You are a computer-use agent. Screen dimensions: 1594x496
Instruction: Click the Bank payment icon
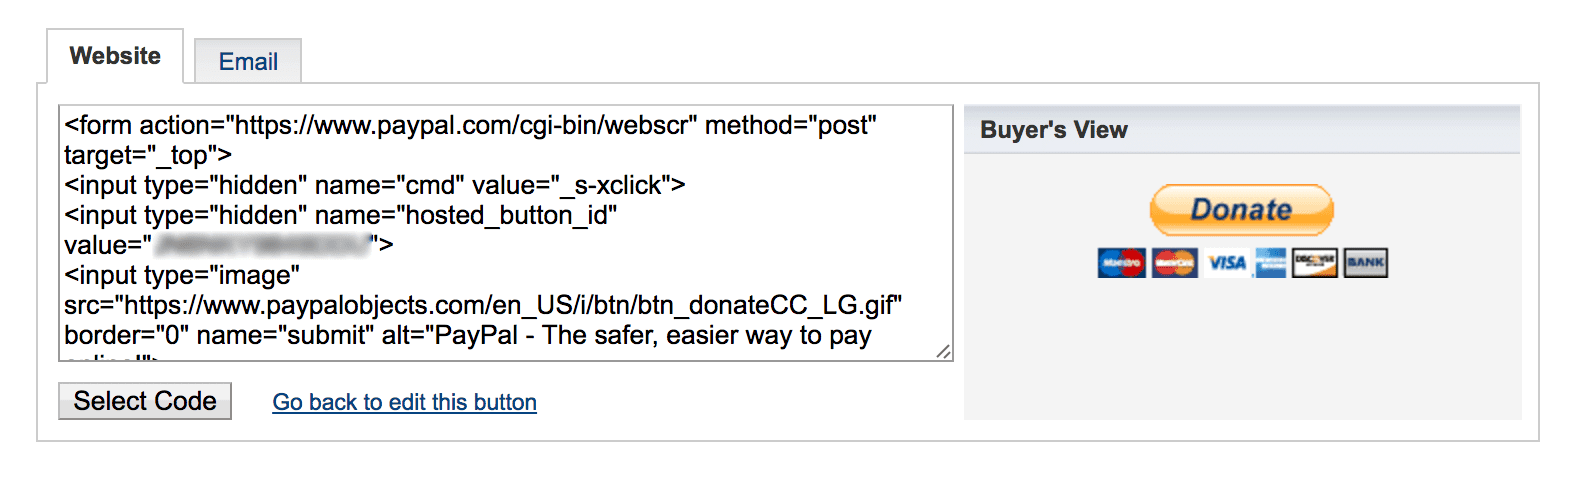[1365, 263]
